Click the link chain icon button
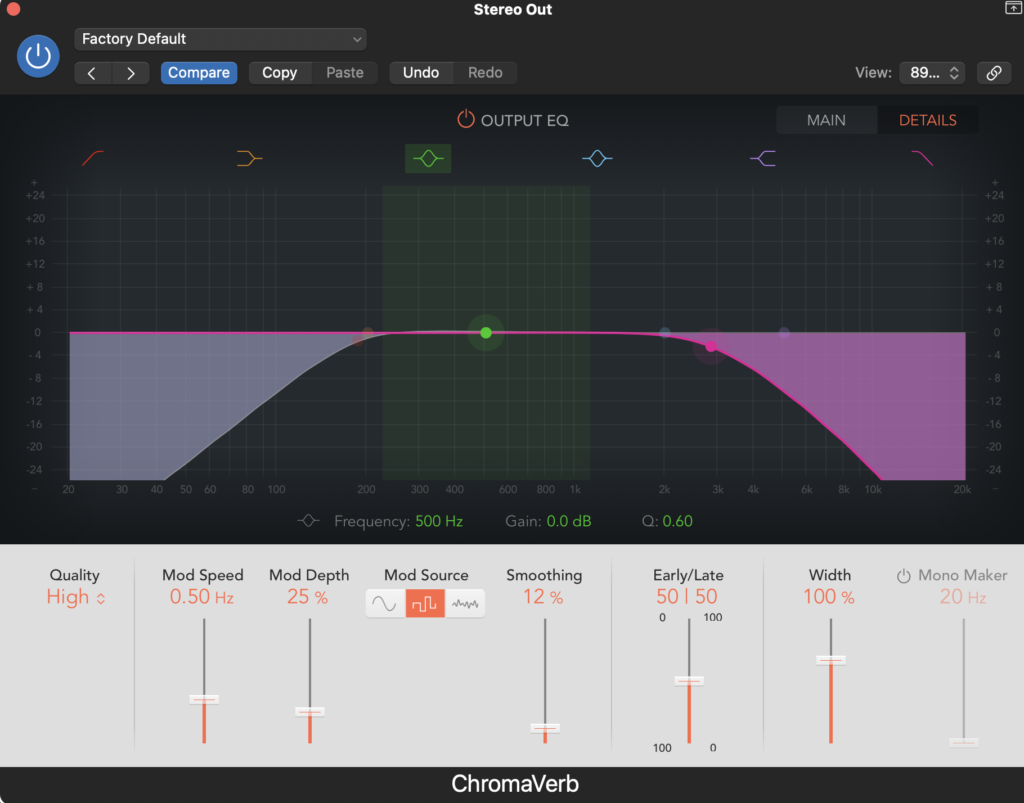 (x=994, y=73)
